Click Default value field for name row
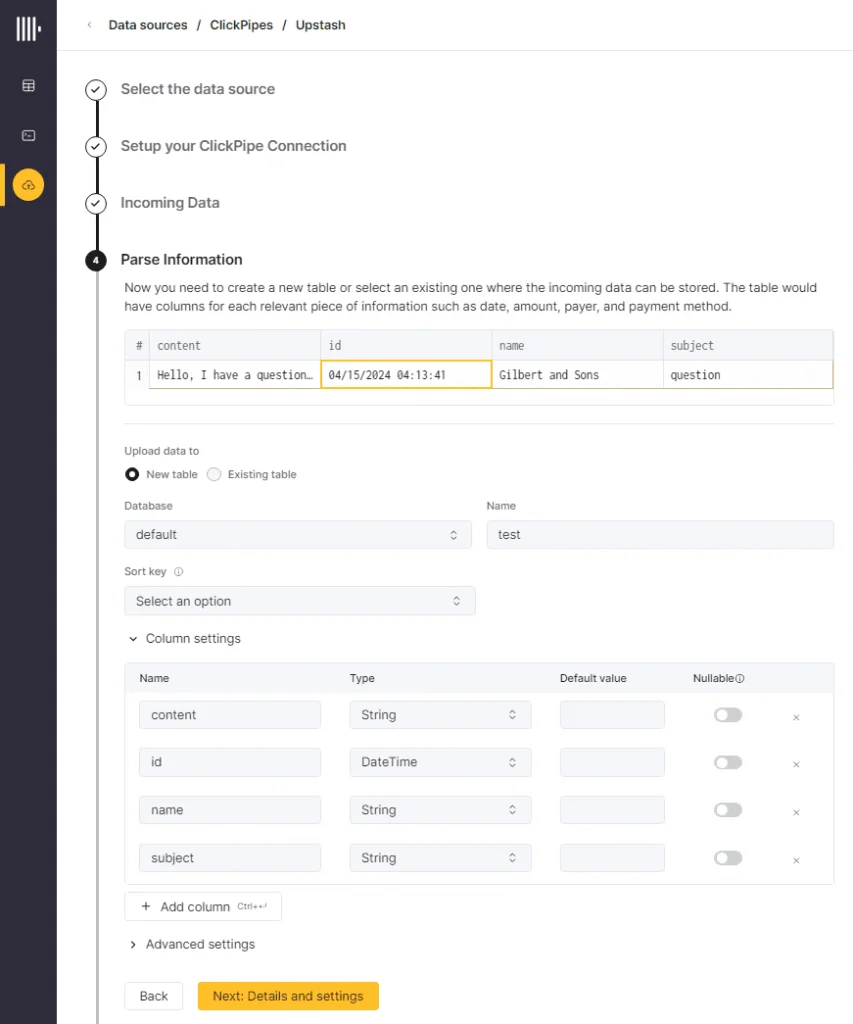Viewport: 853px width, 1024px height. point(612,810)
